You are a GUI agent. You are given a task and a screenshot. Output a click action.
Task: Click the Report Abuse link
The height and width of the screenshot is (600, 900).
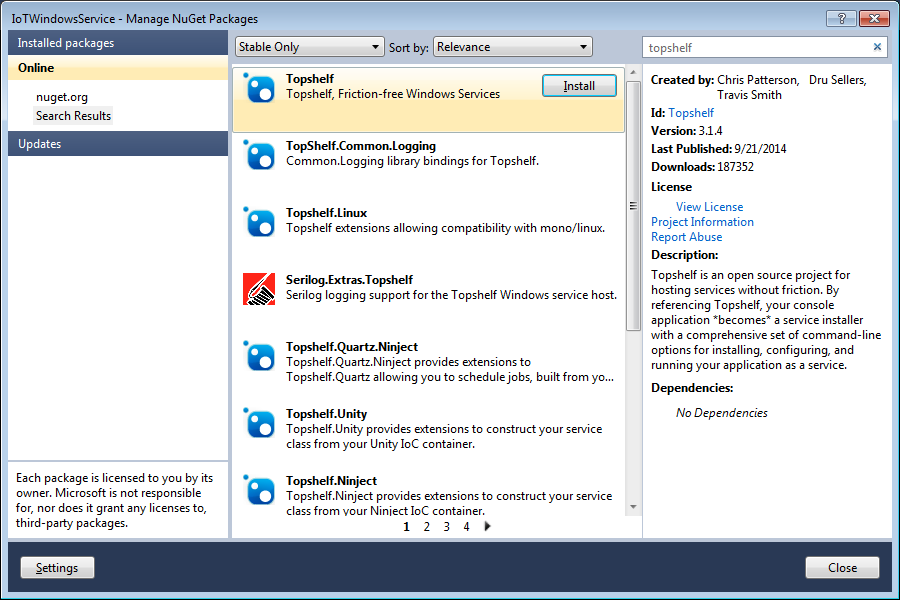686,237
